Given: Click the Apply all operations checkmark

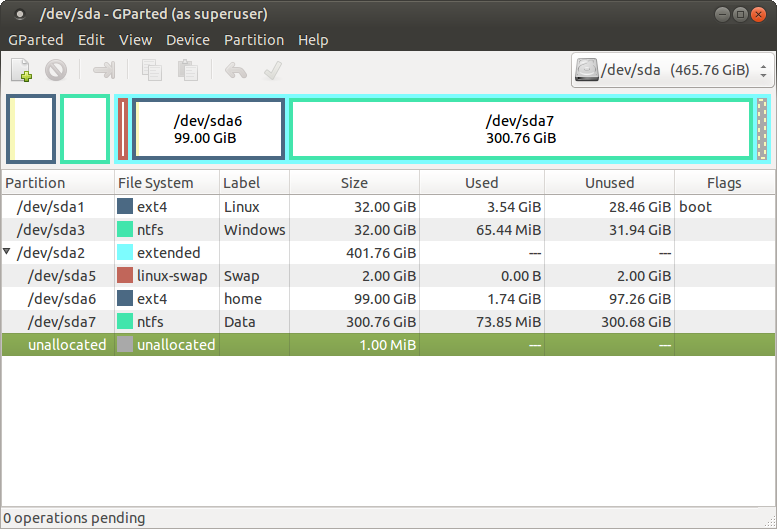Looking at the screenshot, I should (270, 70).
